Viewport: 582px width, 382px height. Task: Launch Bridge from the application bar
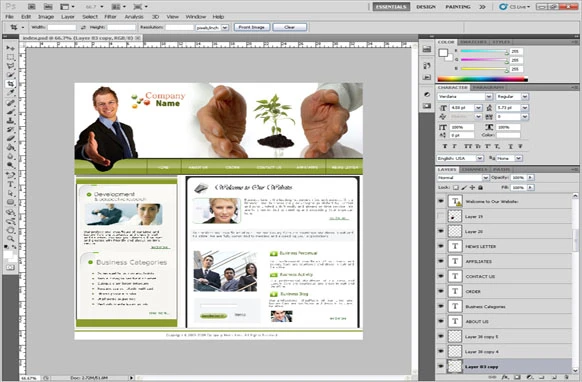[31, 7]
